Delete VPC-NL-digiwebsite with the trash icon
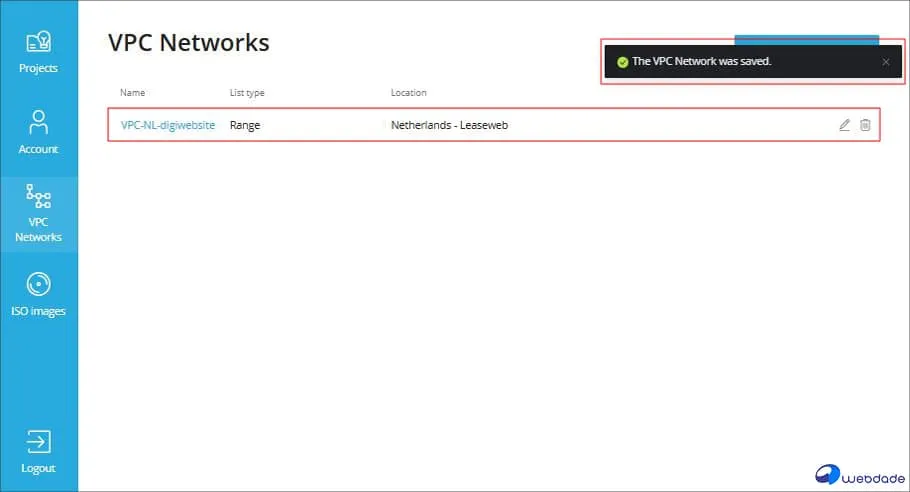The height and width of the screenshot is (492, 910). 865,125
